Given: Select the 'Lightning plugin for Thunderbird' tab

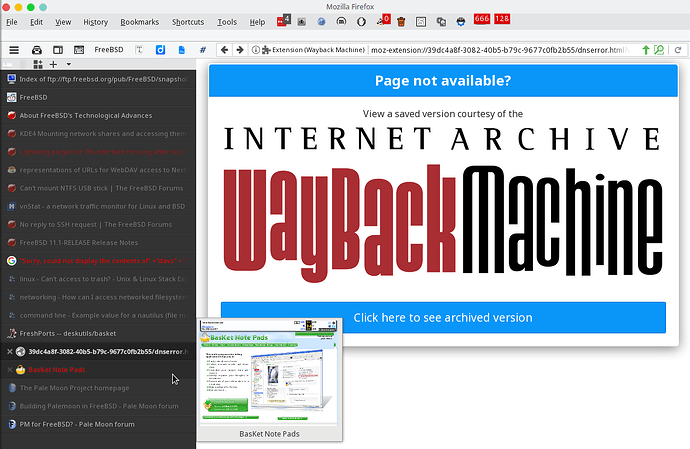Looking at the screenshot, I should click(x=98, y=152).
